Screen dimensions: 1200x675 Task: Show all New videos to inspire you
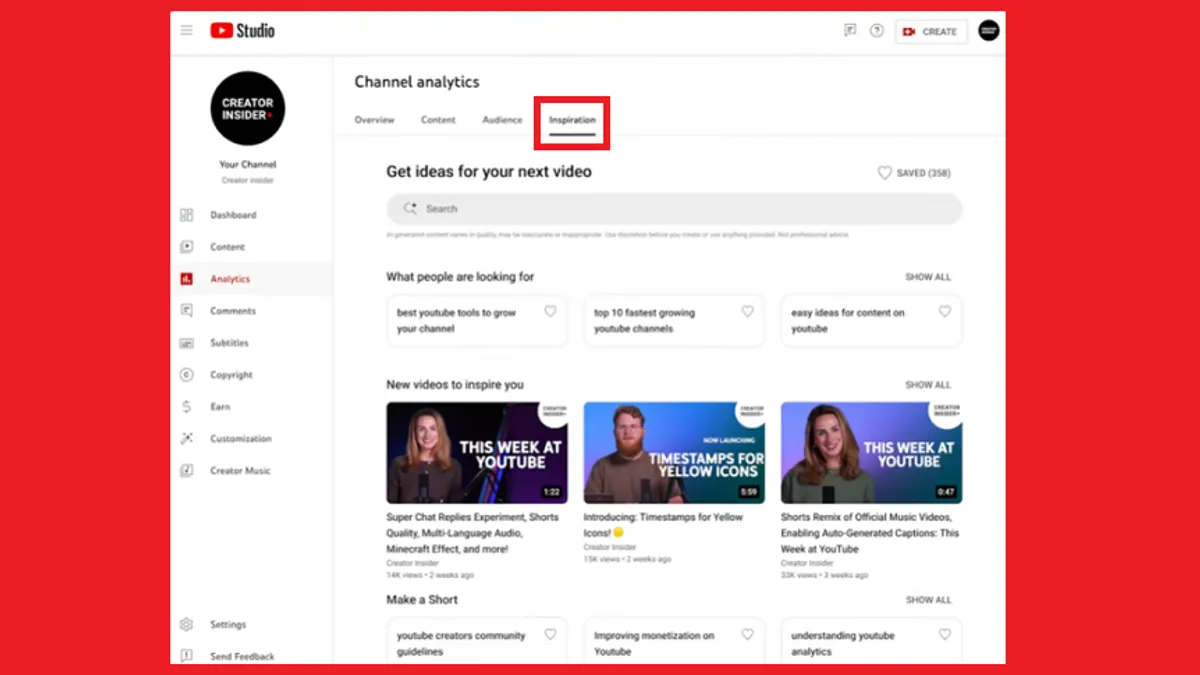click(928, 385)
